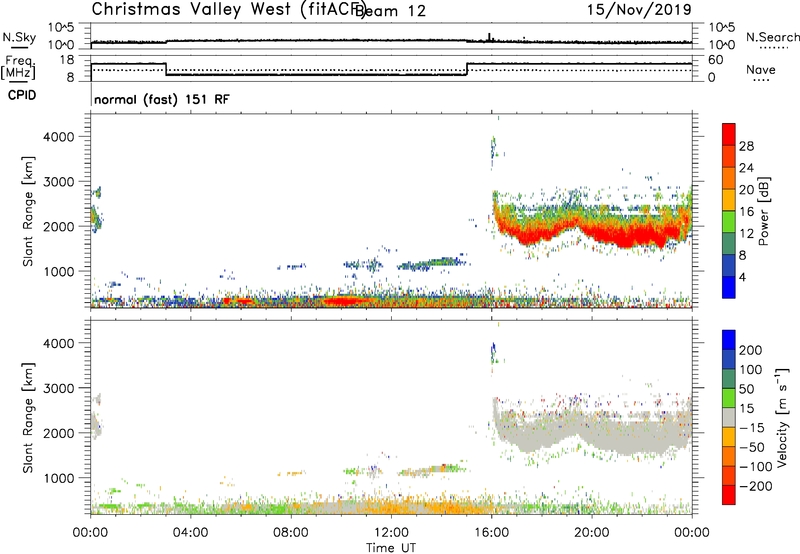Click 'normal (fast) 151 RF' text
Viewport: 800px width, 554px height.
click(162, 99)
